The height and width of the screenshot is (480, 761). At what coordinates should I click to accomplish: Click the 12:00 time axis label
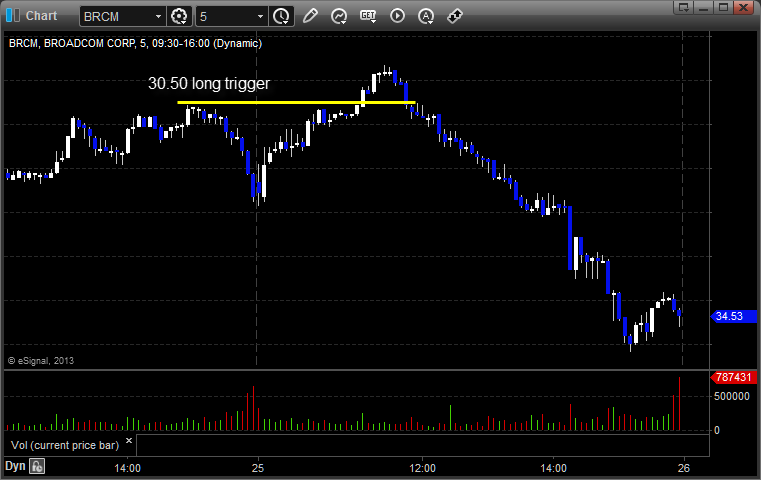(422, 468)
